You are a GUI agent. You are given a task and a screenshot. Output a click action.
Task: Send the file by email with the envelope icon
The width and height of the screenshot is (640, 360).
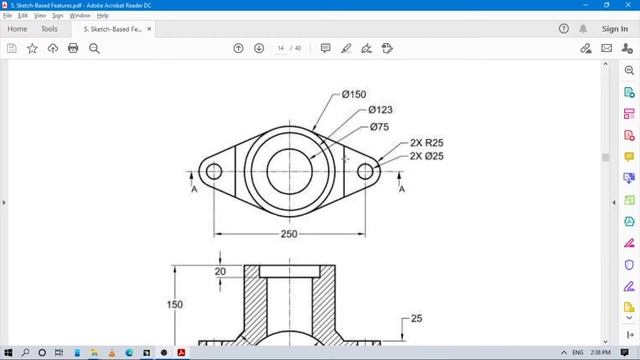click(607, 48)
